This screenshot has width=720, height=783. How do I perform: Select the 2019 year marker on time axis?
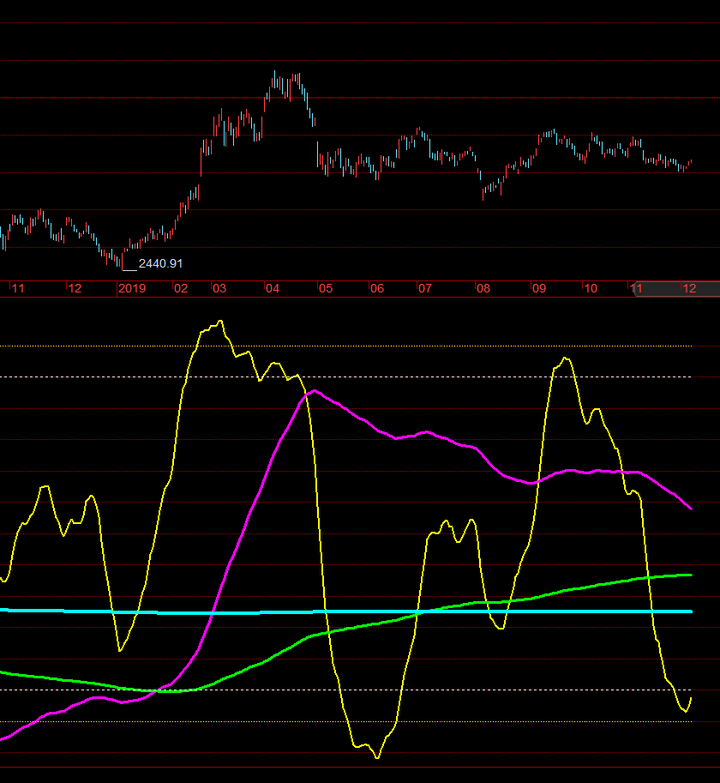click(132, 289)
